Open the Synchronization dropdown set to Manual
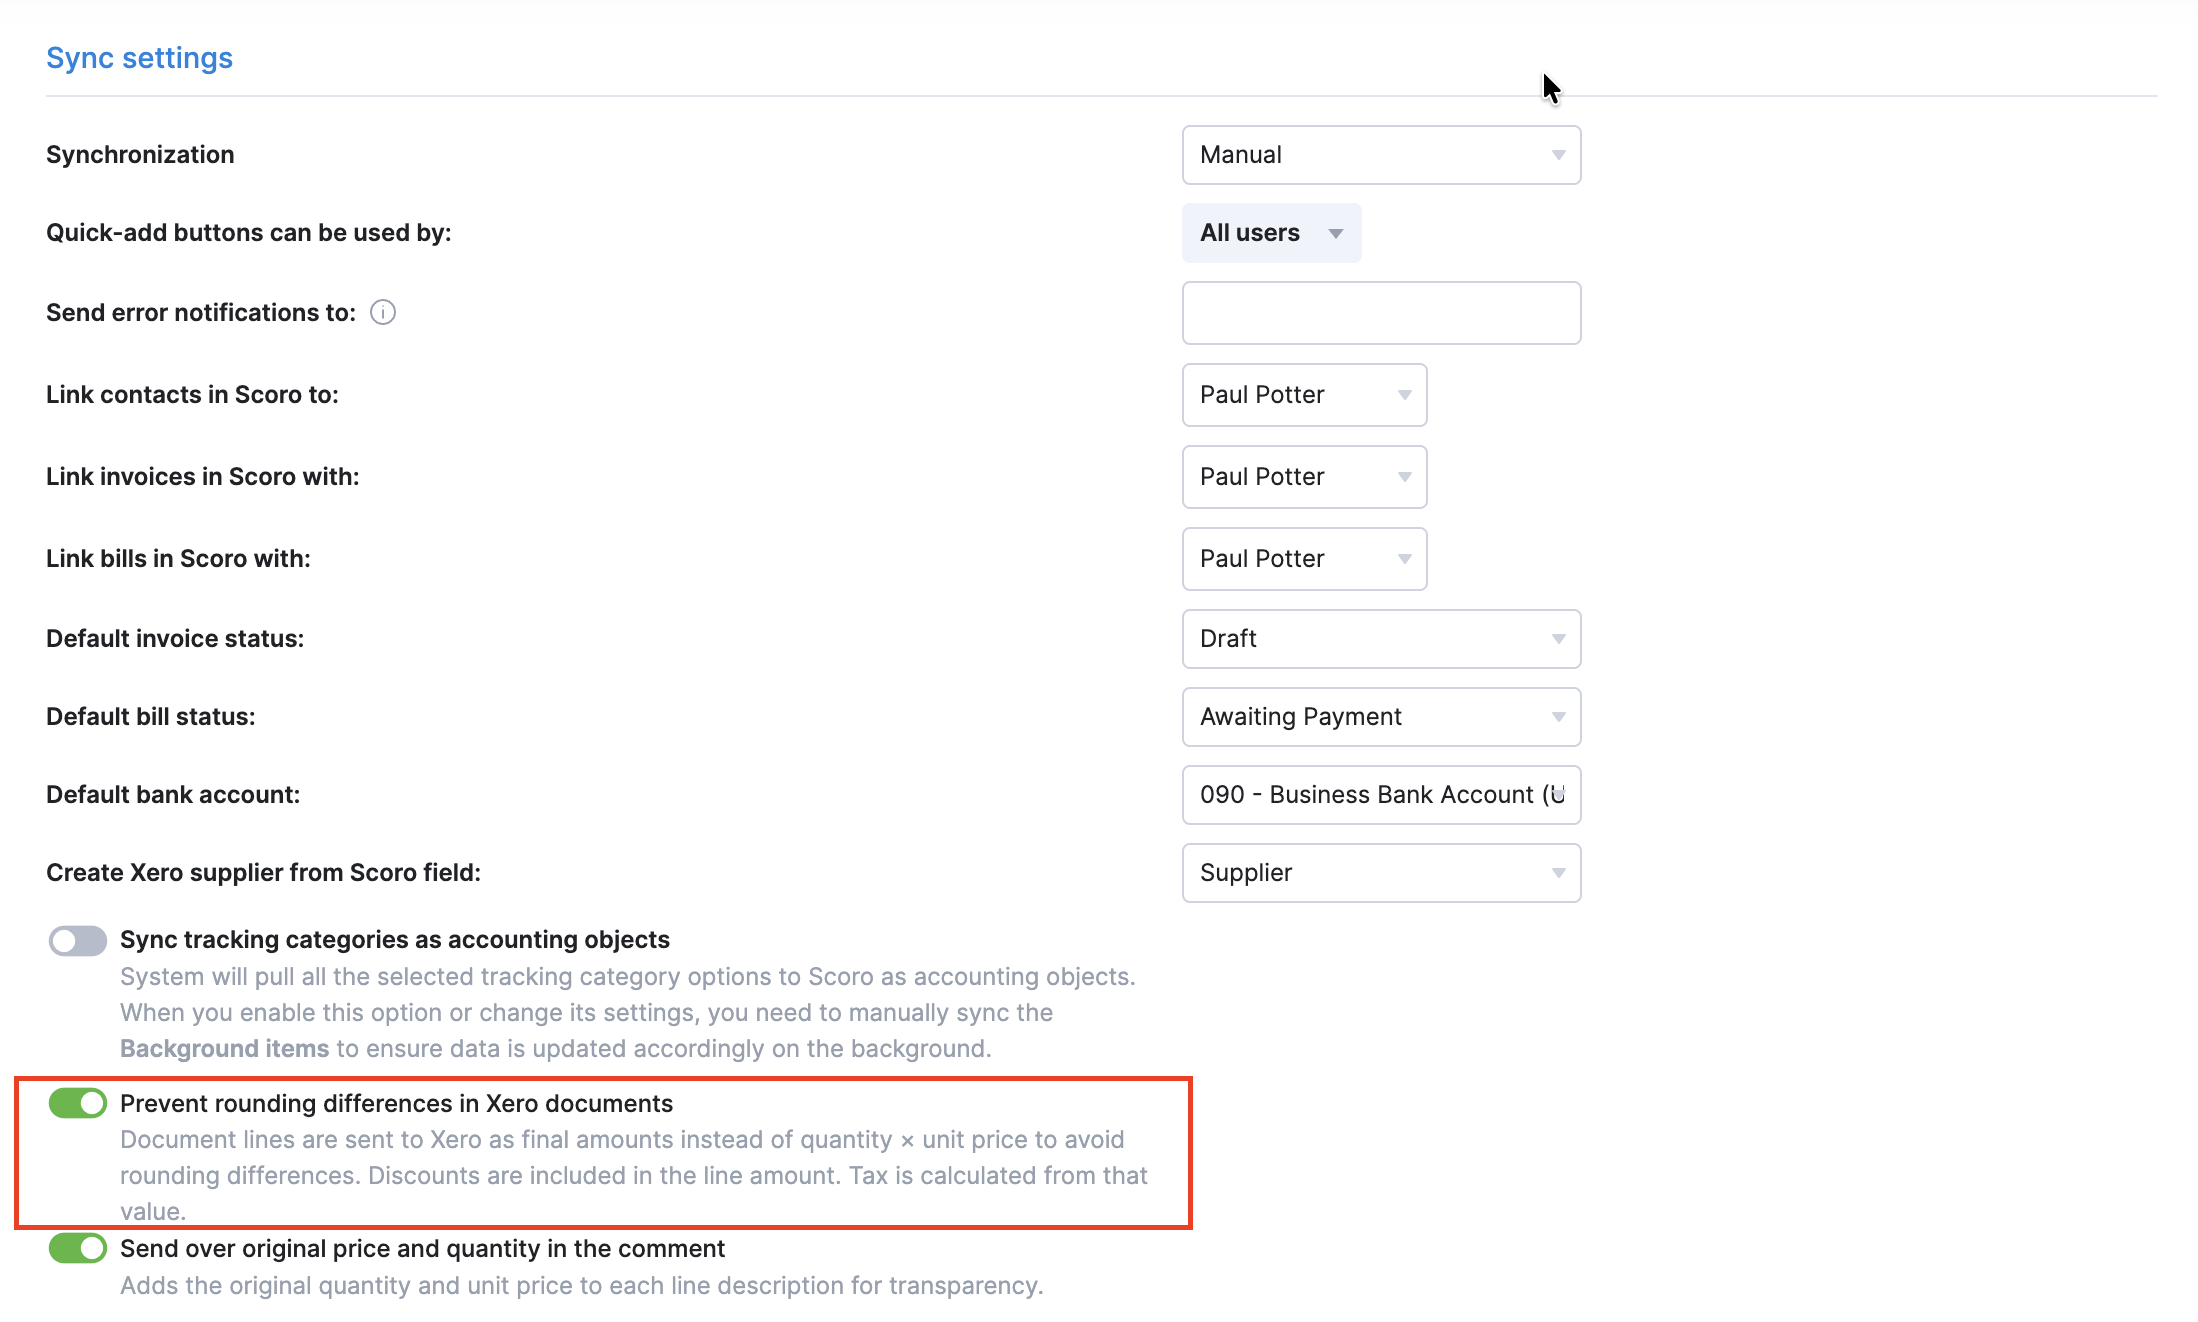 1380,155
